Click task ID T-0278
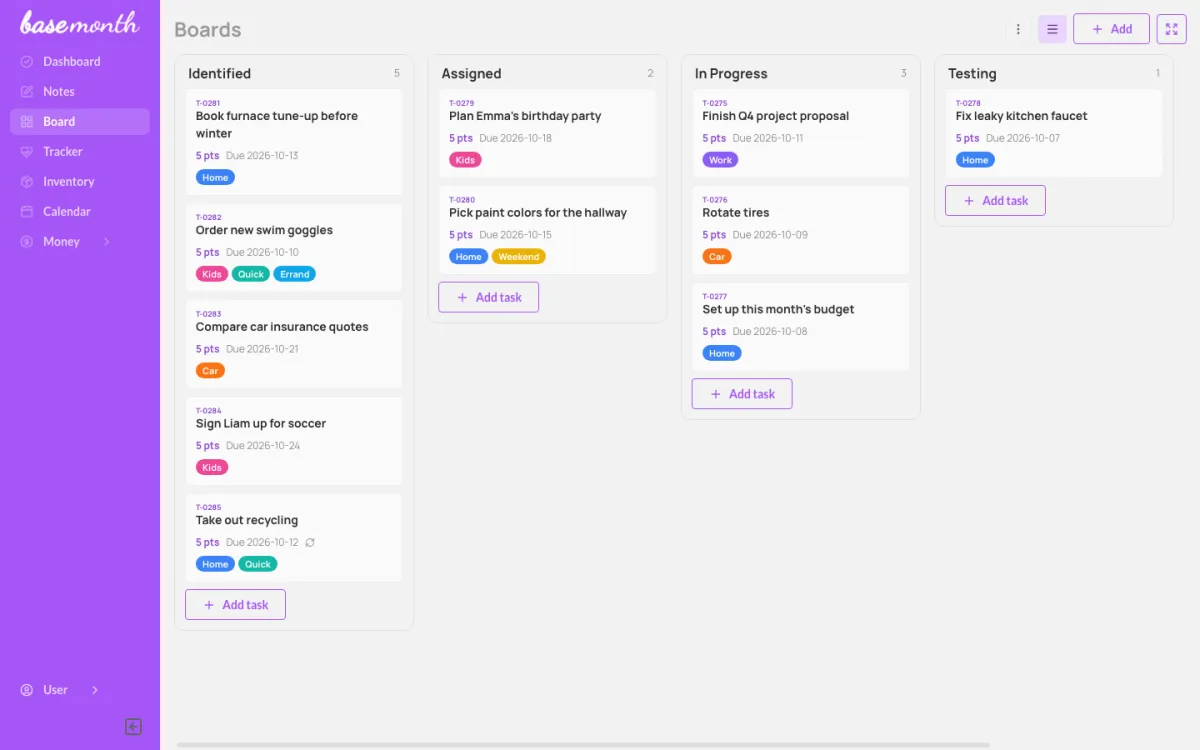The width and height of the screenshot is (1200, 750). [968, 103]
